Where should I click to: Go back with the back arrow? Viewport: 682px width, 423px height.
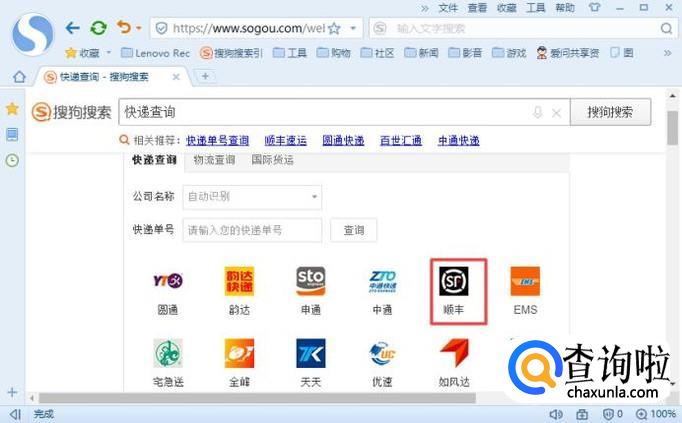pyautogui.click(x=73, y=28)
